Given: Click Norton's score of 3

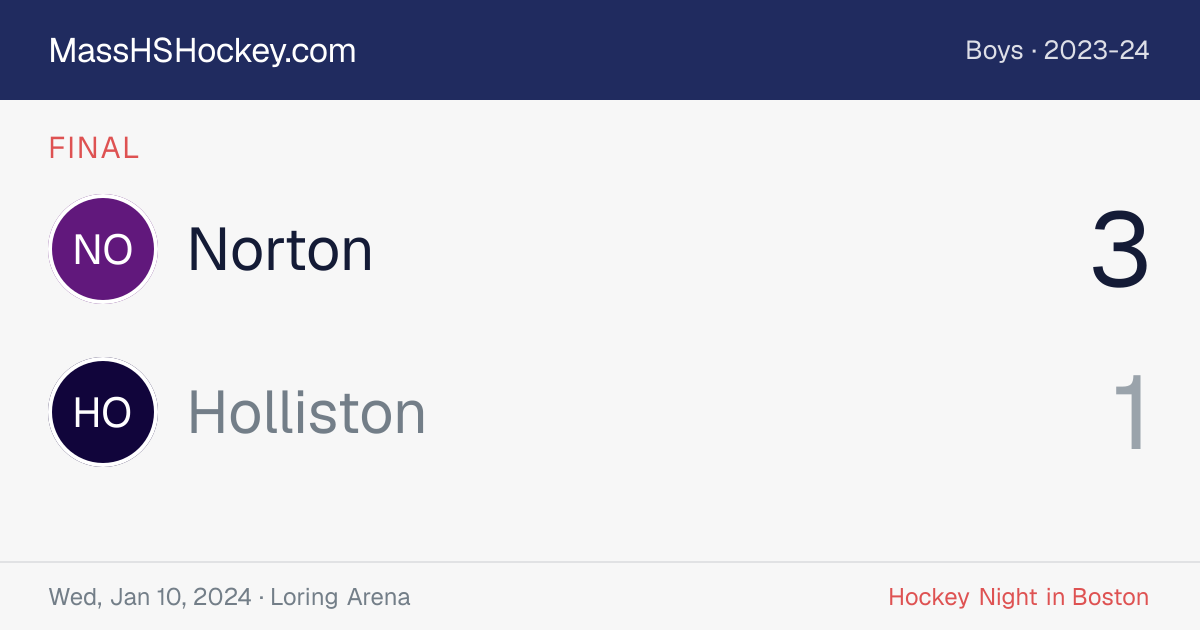Looking at the screenshot, I should click(1120, 250).
